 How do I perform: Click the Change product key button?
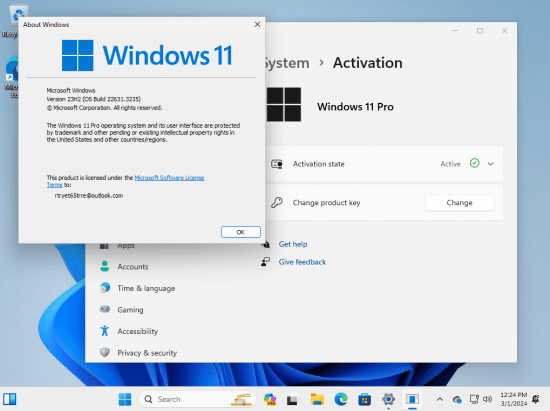(459, 203)
